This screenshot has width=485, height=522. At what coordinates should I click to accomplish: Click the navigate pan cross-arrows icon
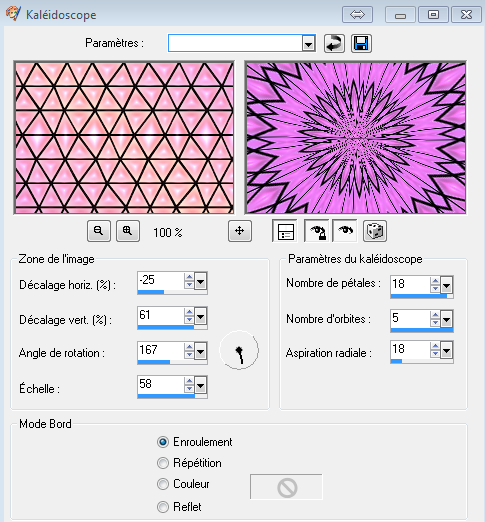240,231
